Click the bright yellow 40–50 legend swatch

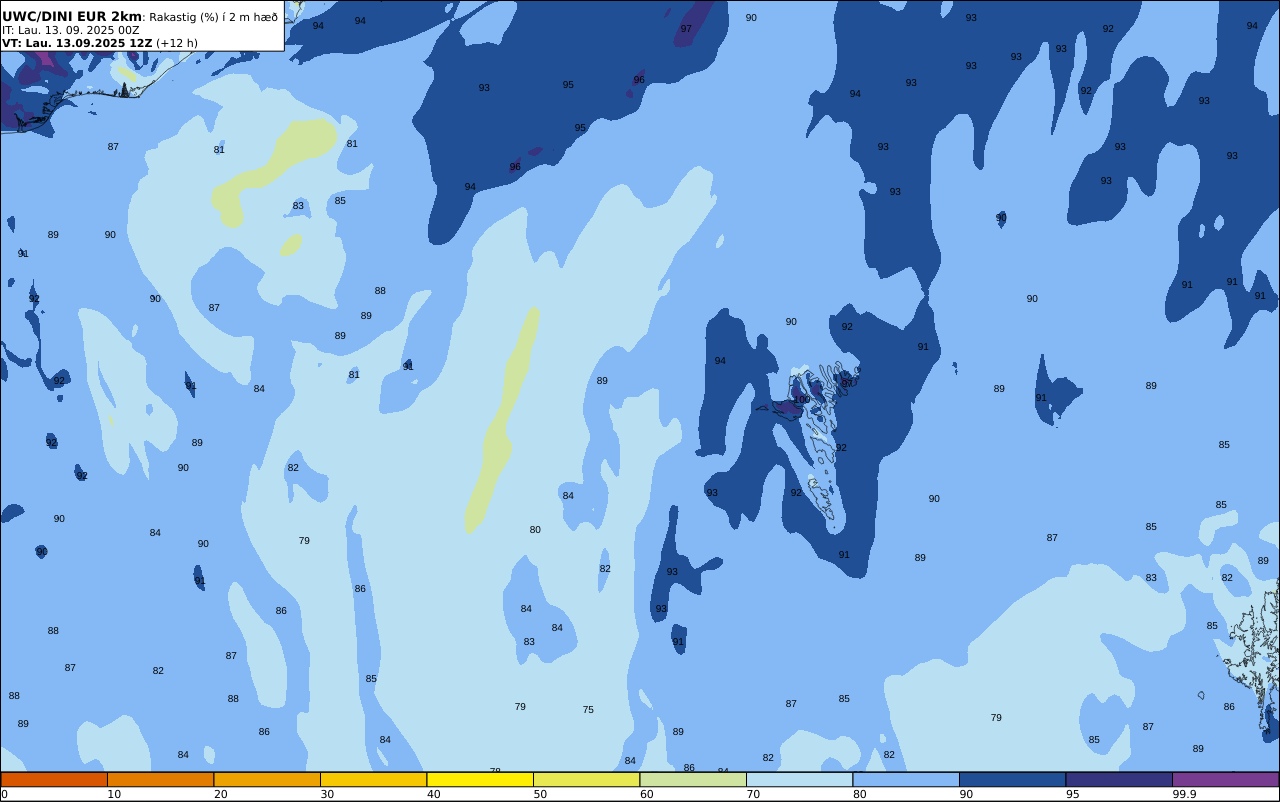click(480, 779)
